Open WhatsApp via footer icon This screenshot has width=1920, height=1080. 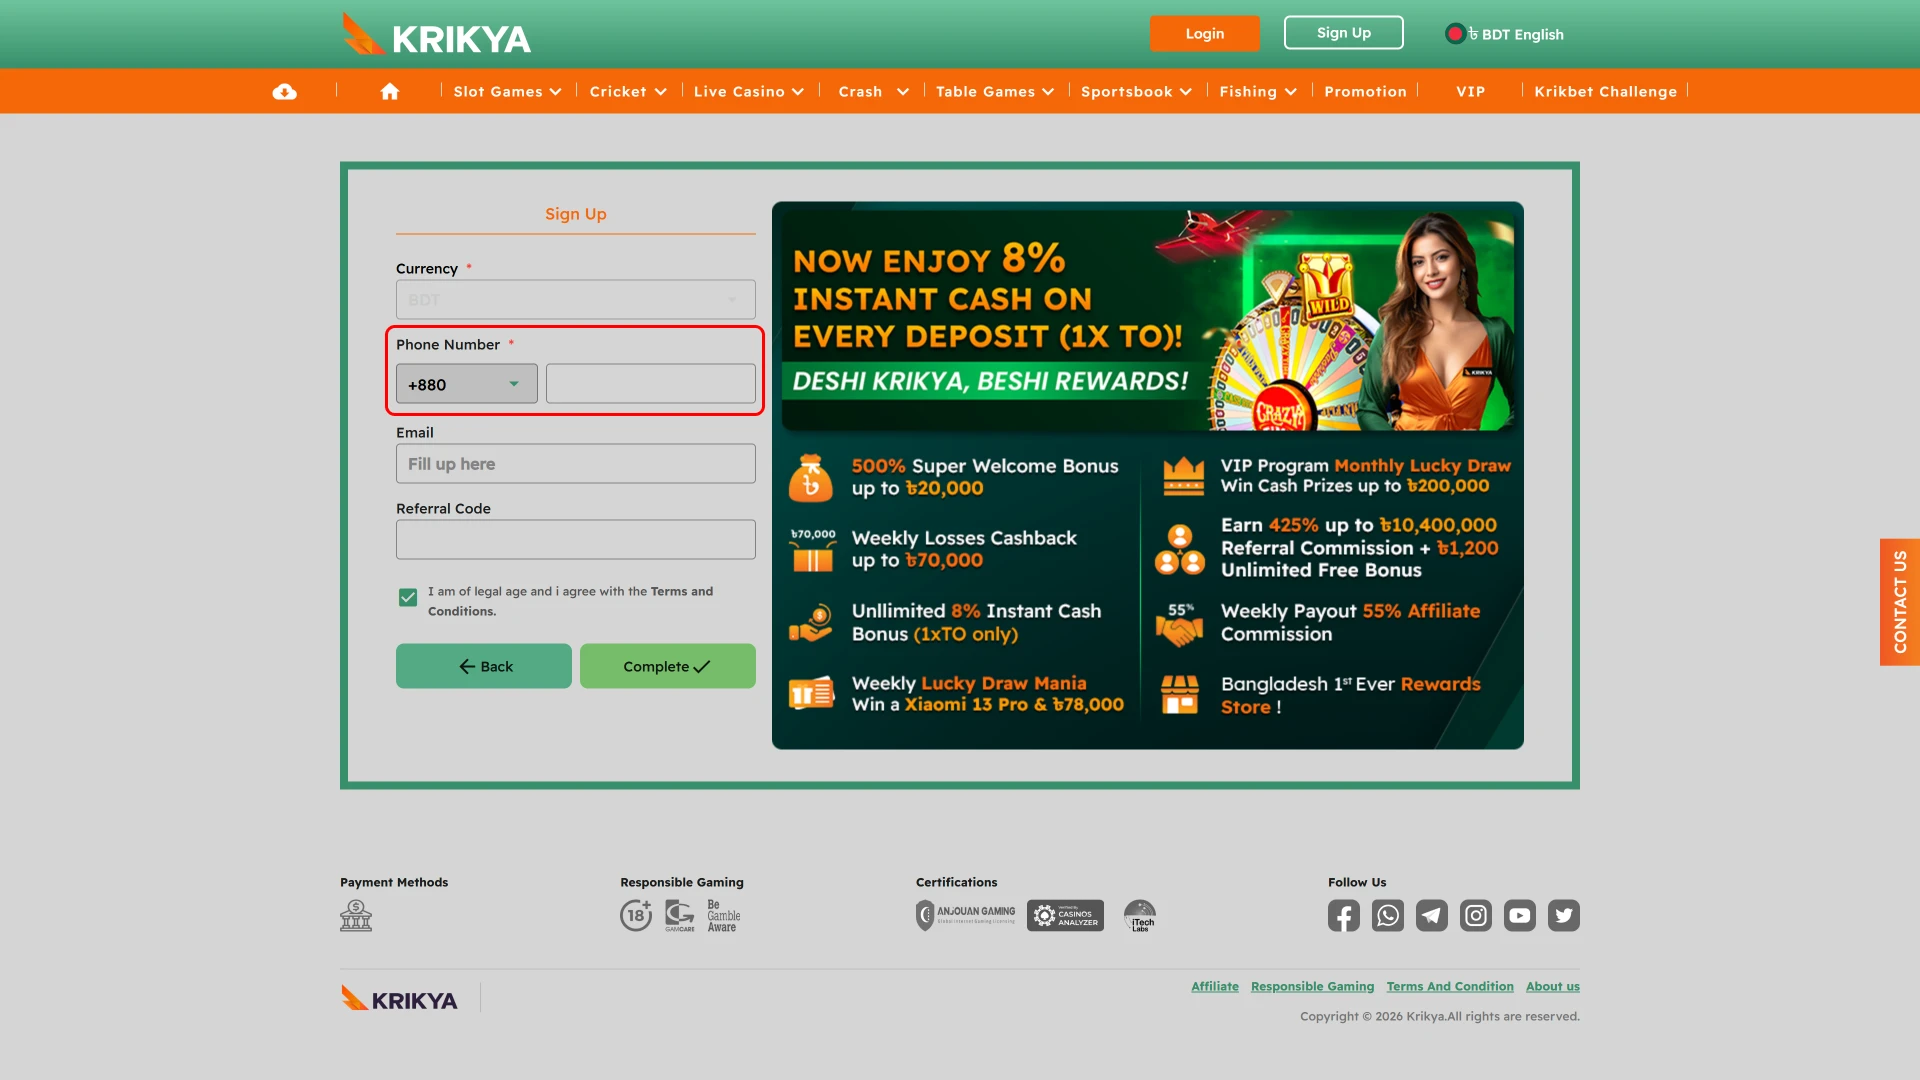click(1387, 915)
